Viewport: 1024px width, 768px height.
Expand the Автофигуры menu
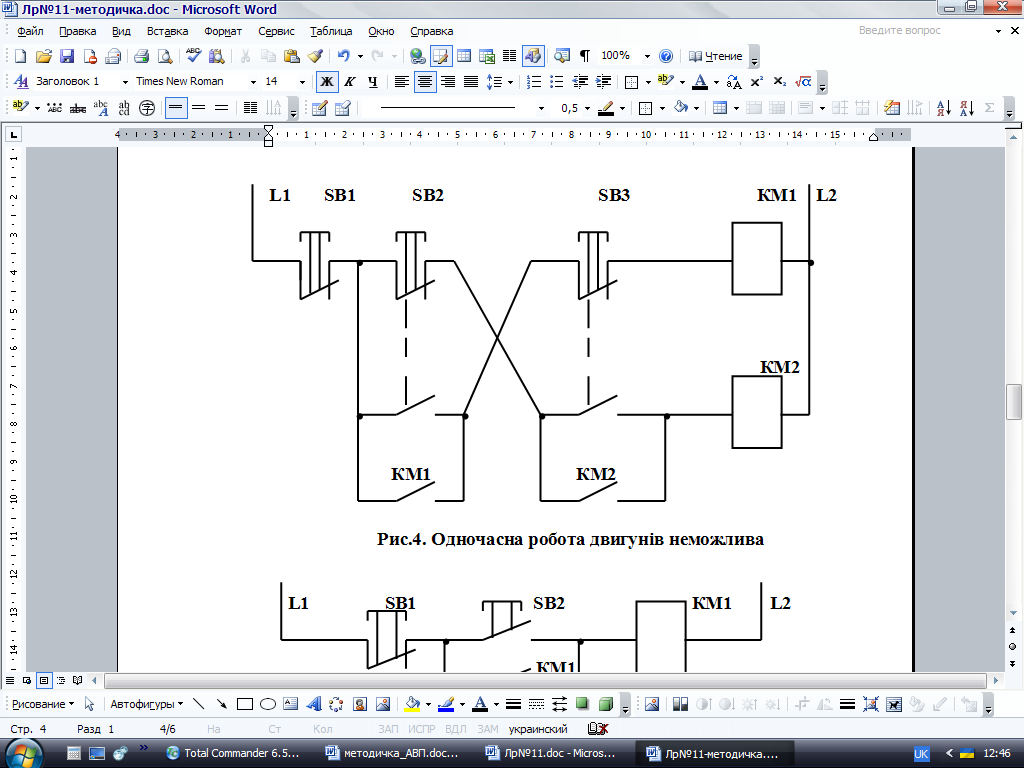click(x=146, y=704)
